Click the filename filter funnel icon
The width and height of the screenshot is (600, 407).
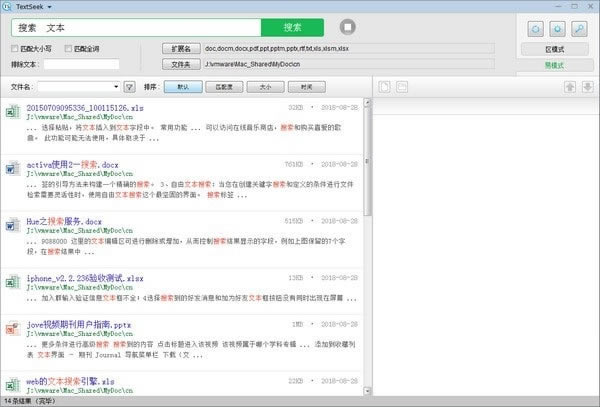130,87
